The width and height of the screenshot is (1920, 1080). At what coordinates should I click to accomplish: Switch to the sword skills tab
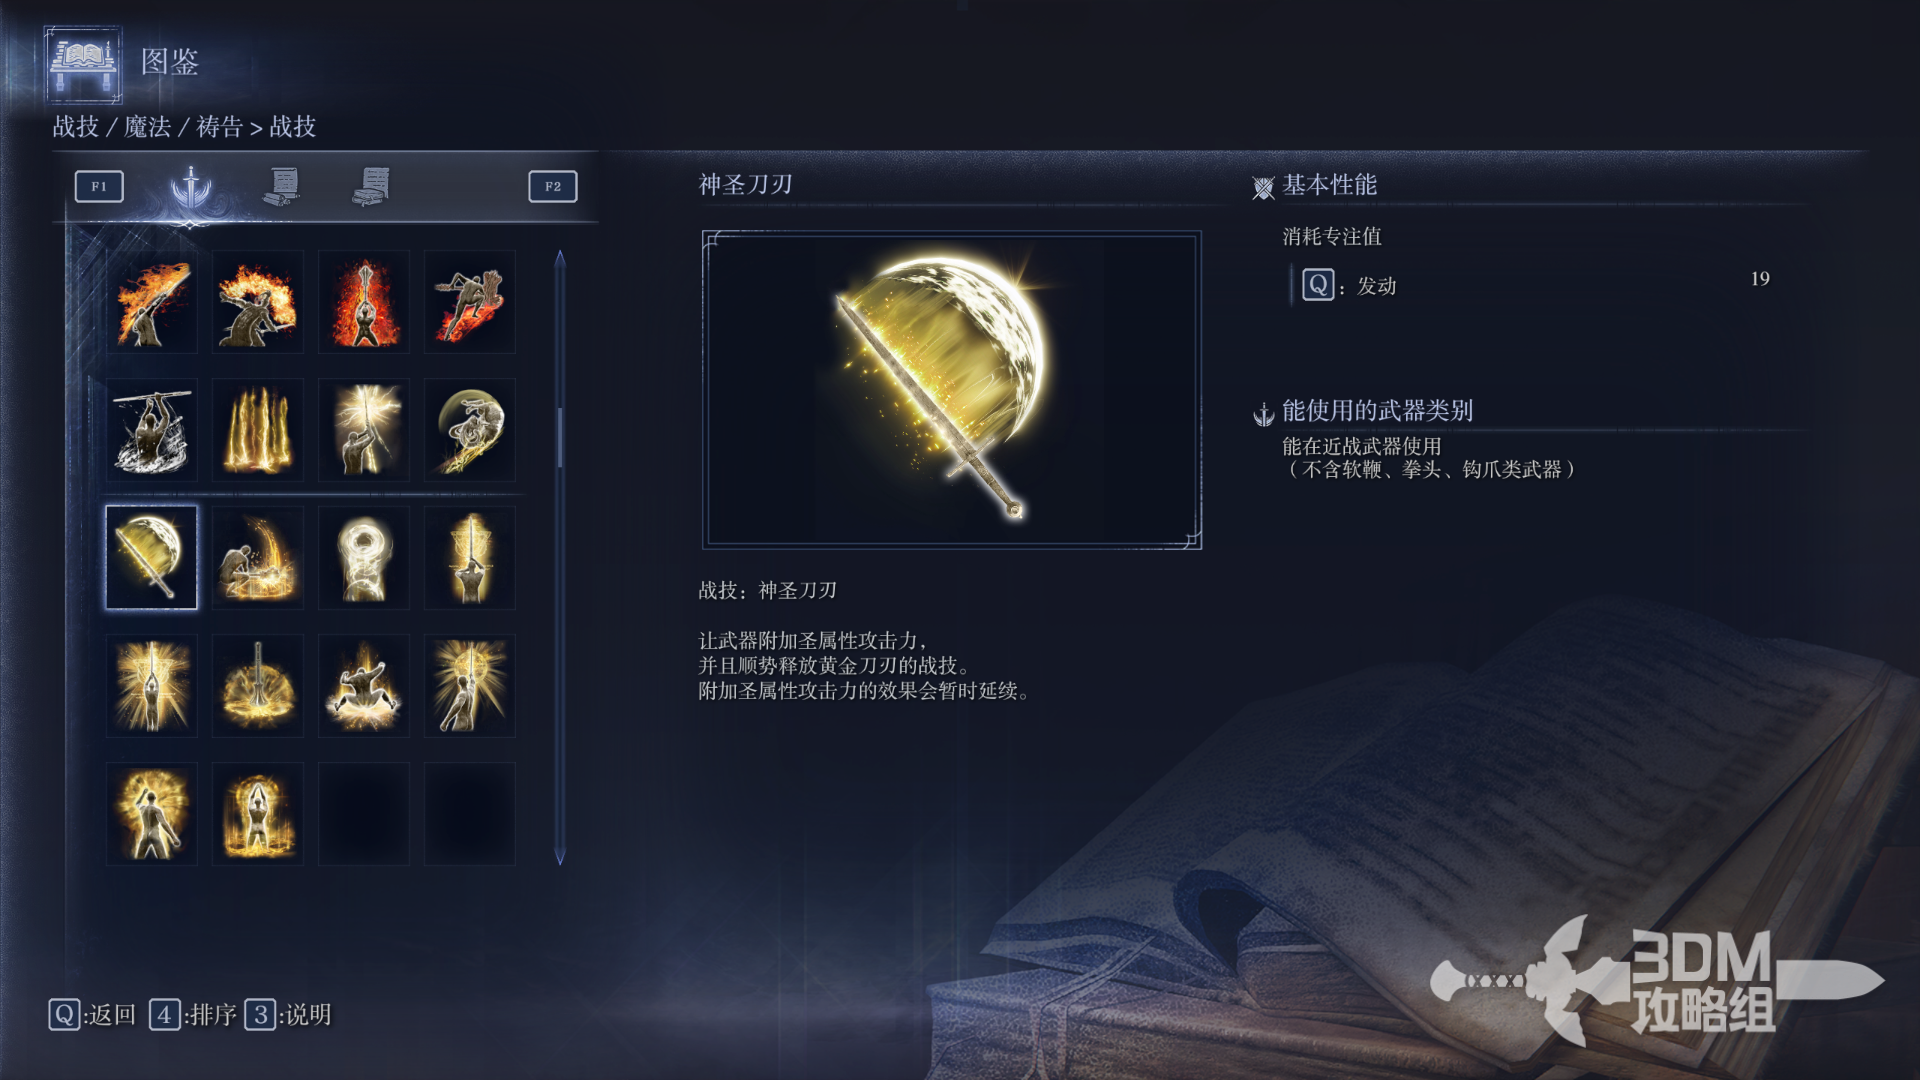click(x=190, y=186)
